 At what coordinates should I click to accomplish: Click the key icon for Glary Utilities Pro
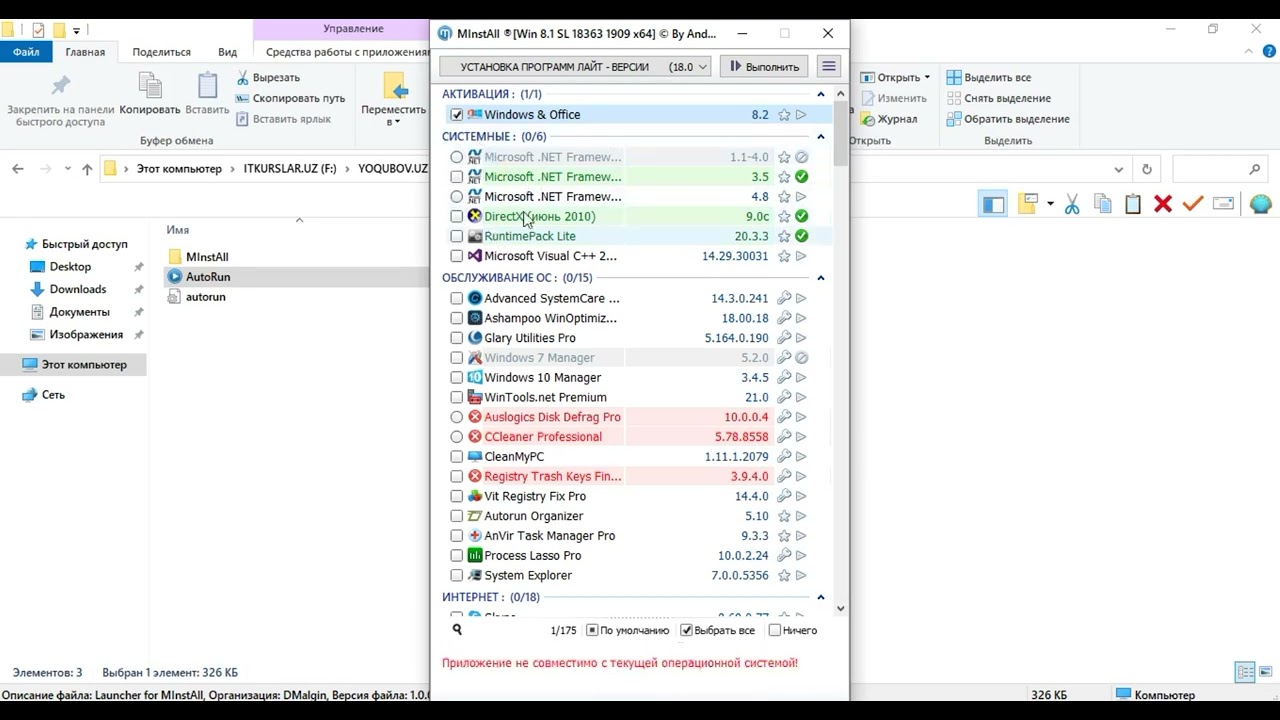click(784, 338)
